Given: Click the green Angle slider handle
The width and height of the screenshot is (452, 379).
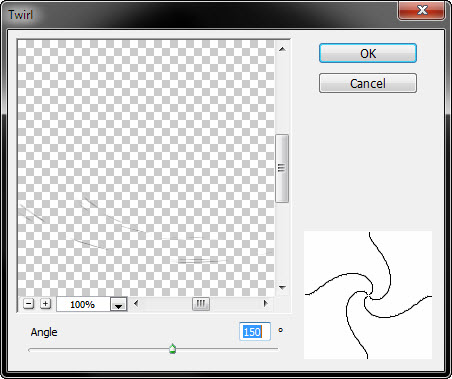Looking at the screenshot, I should [172, 349].
